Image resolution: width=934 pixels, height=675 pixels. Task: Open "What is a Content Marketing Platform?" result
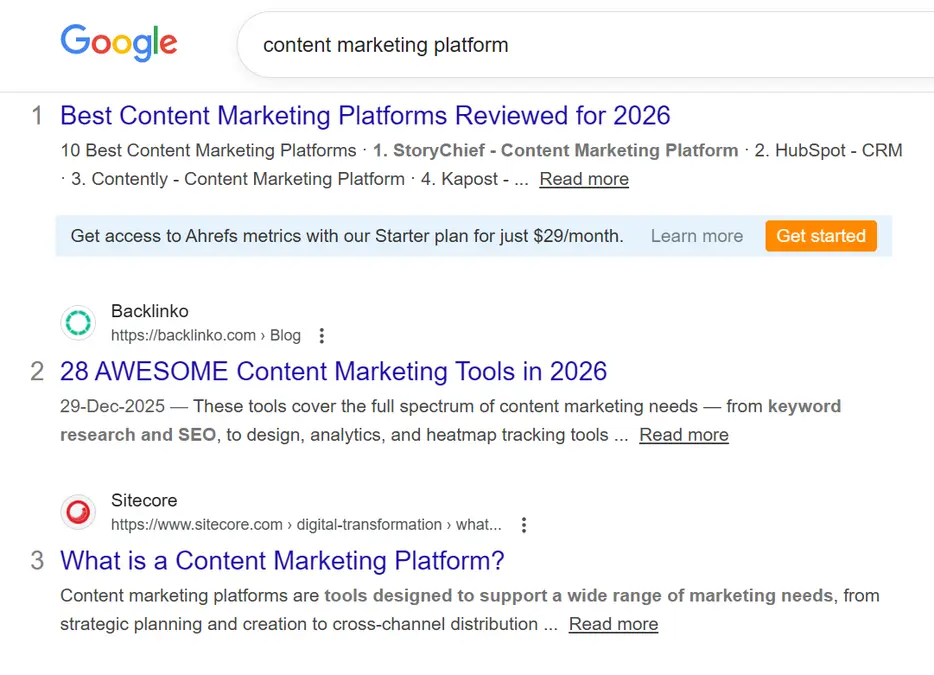click(x=282, y=560)
